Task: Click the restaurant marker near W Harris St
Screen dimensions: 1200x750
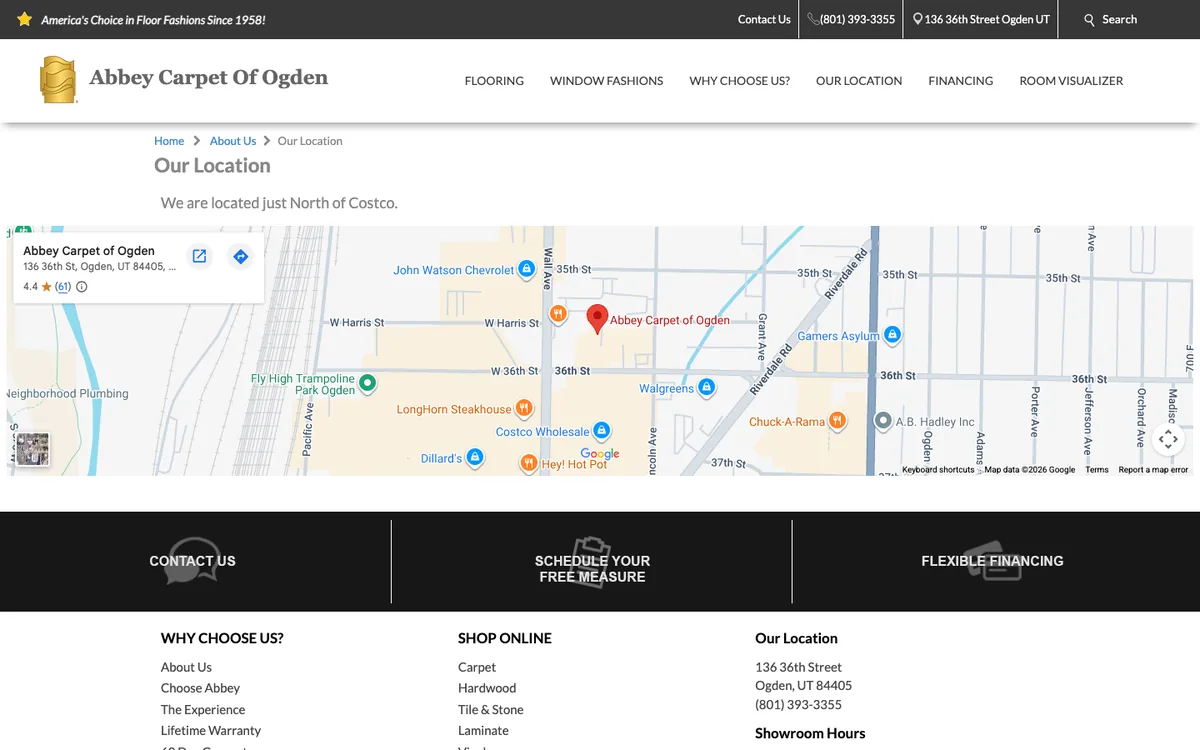Action: pyautogui.click(x=558, y=314)
